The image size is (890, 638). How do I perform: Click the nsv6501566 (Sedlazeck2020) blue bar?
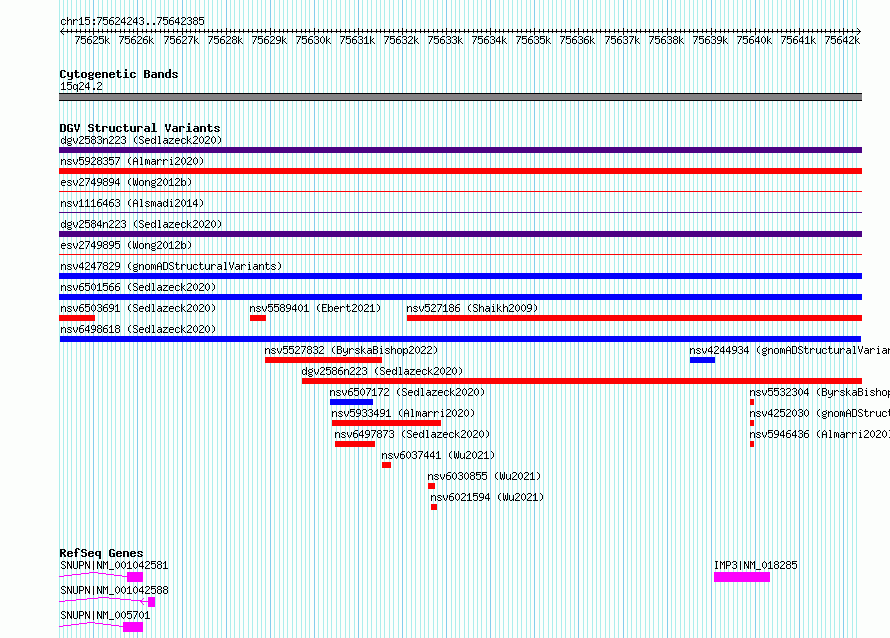tap(460, 297)
